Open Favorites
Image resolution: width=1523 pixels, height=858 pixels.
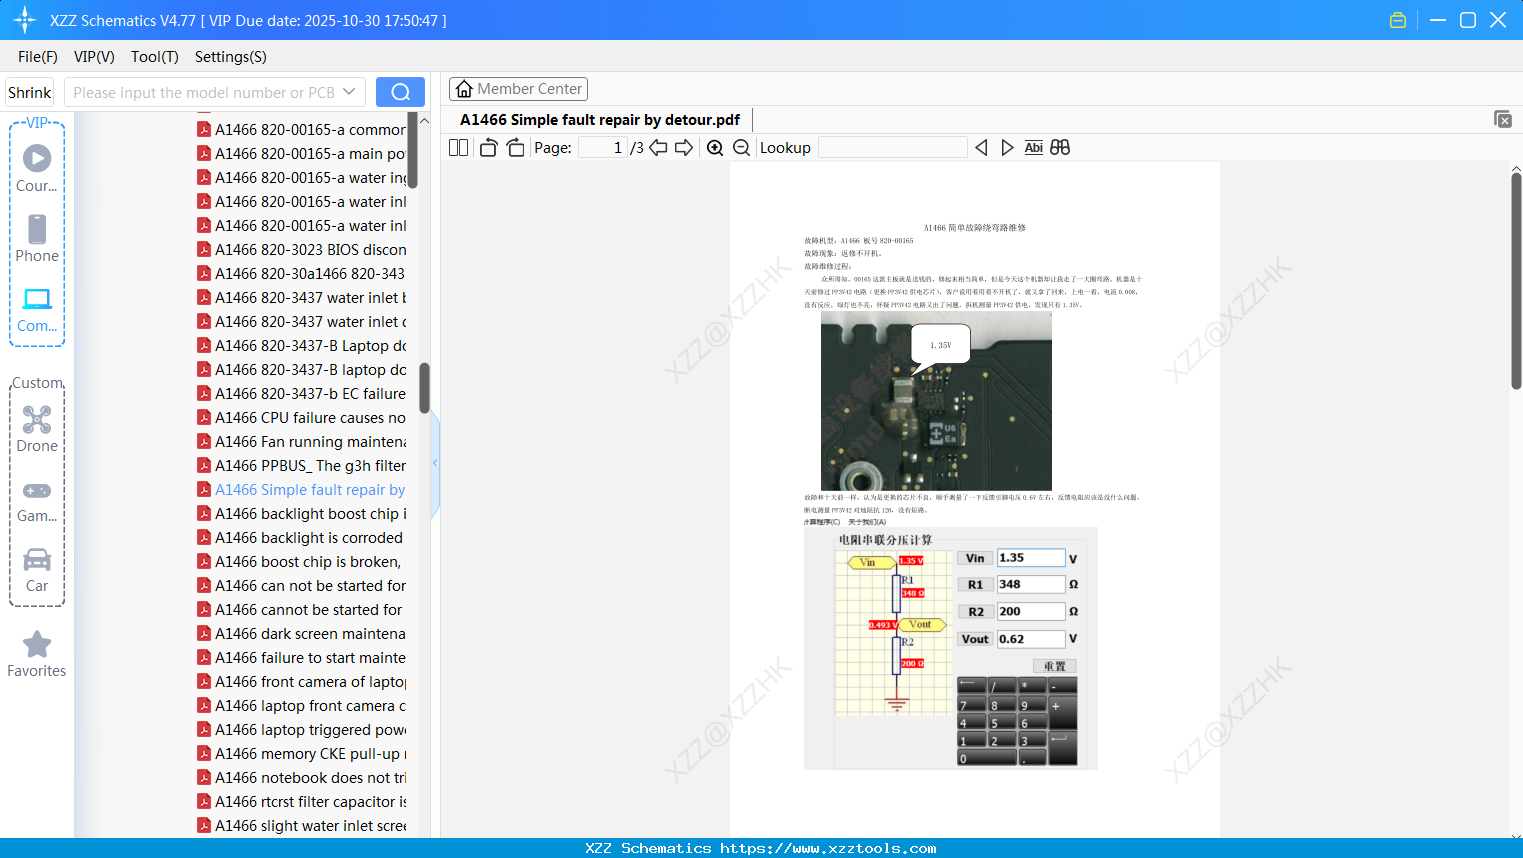[x=37, y=654]
